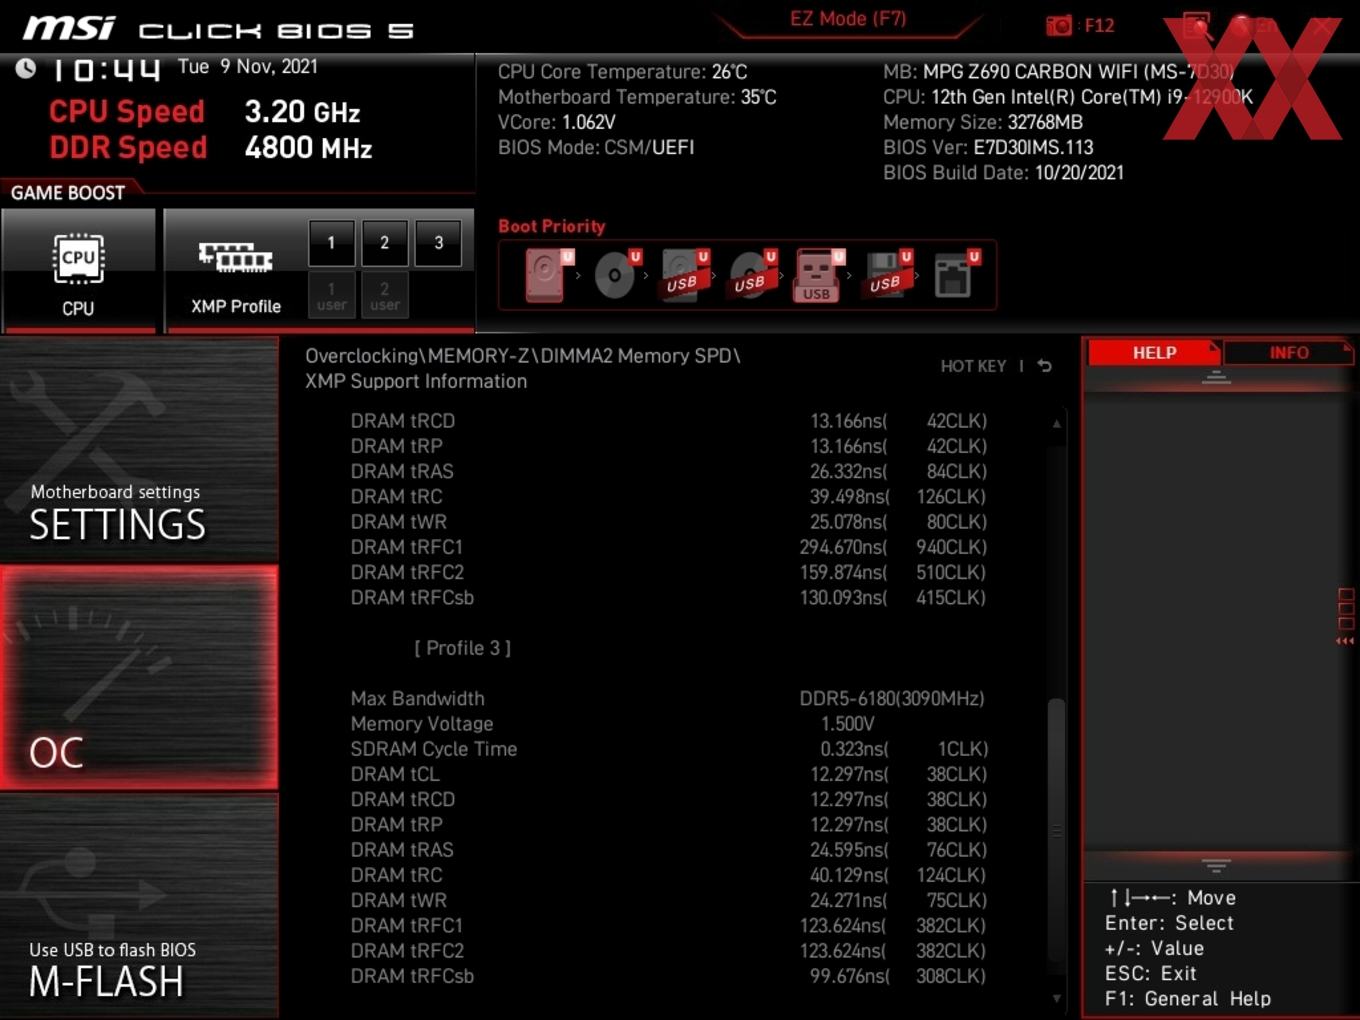Select the DRAM tRAS 84CLK row

(x=669, y=471)
